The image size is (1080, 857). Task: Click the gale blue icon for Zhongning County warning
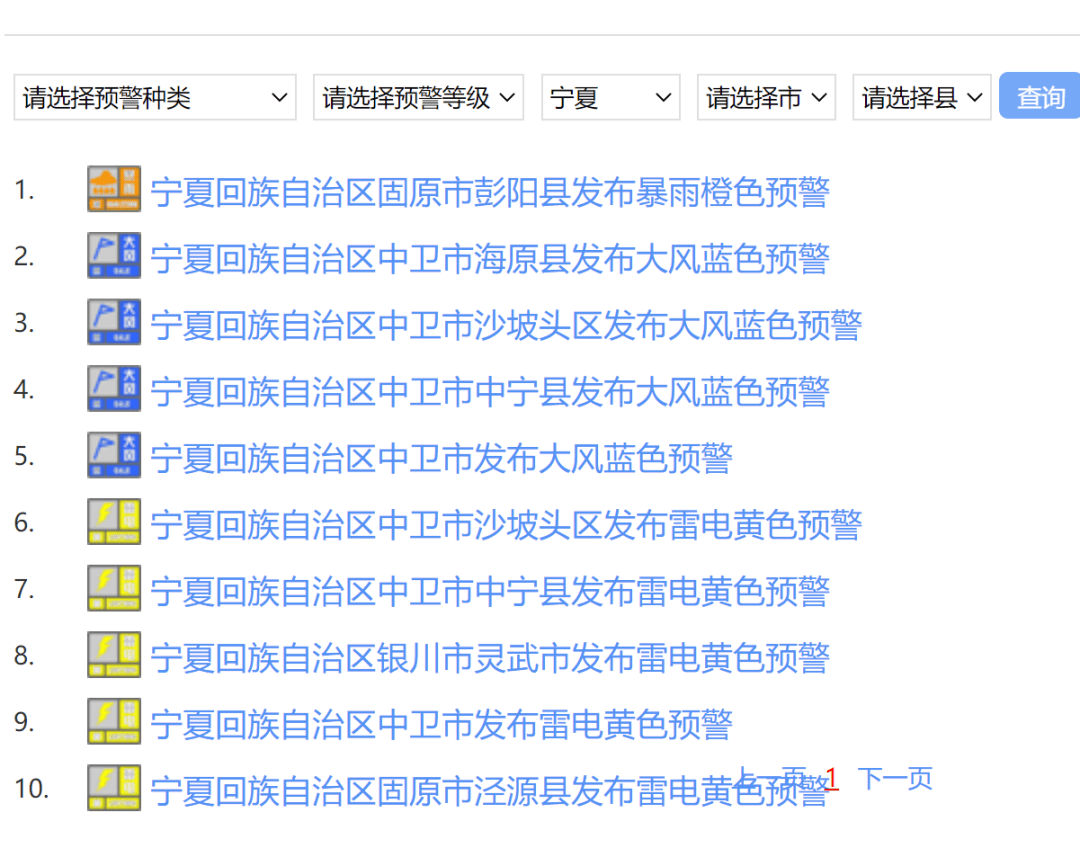[113, 388]
